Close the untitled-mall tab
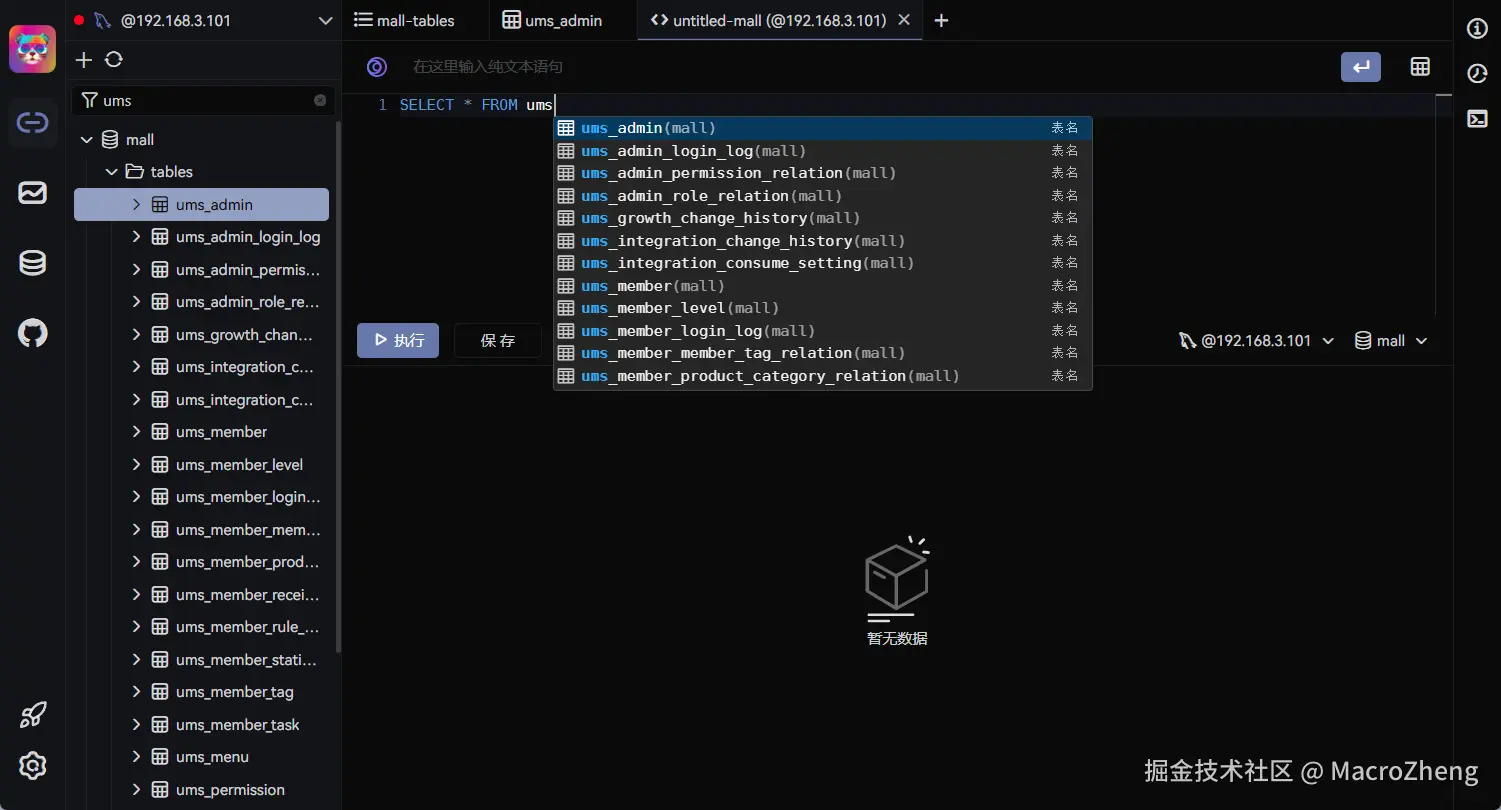This screenshot has width=1501, height=810. [x=904, y=20]
